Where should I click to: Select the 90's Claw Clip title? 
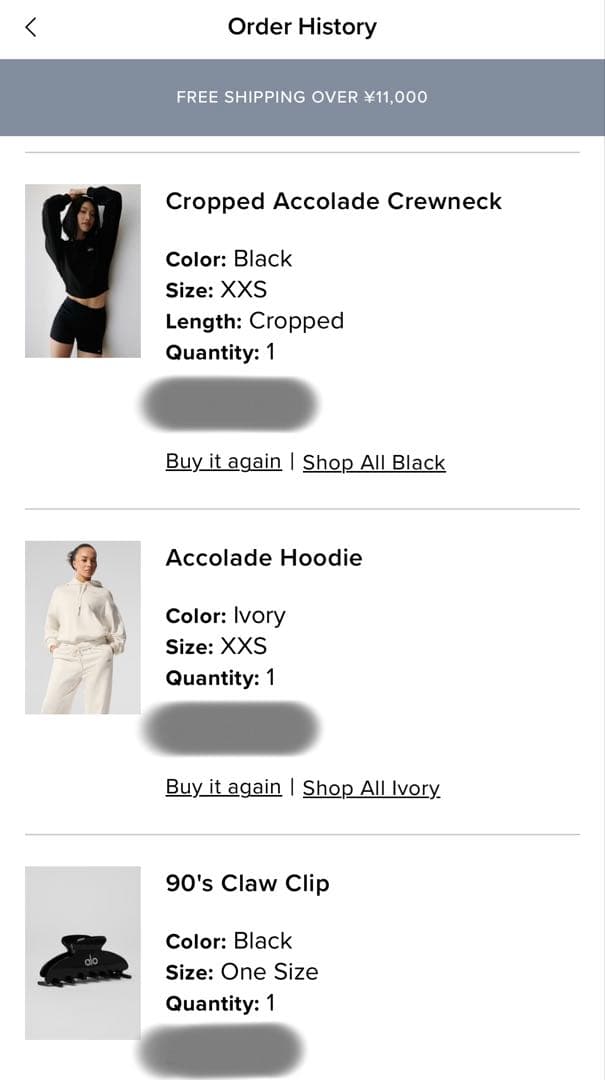(x=246, y=883)
